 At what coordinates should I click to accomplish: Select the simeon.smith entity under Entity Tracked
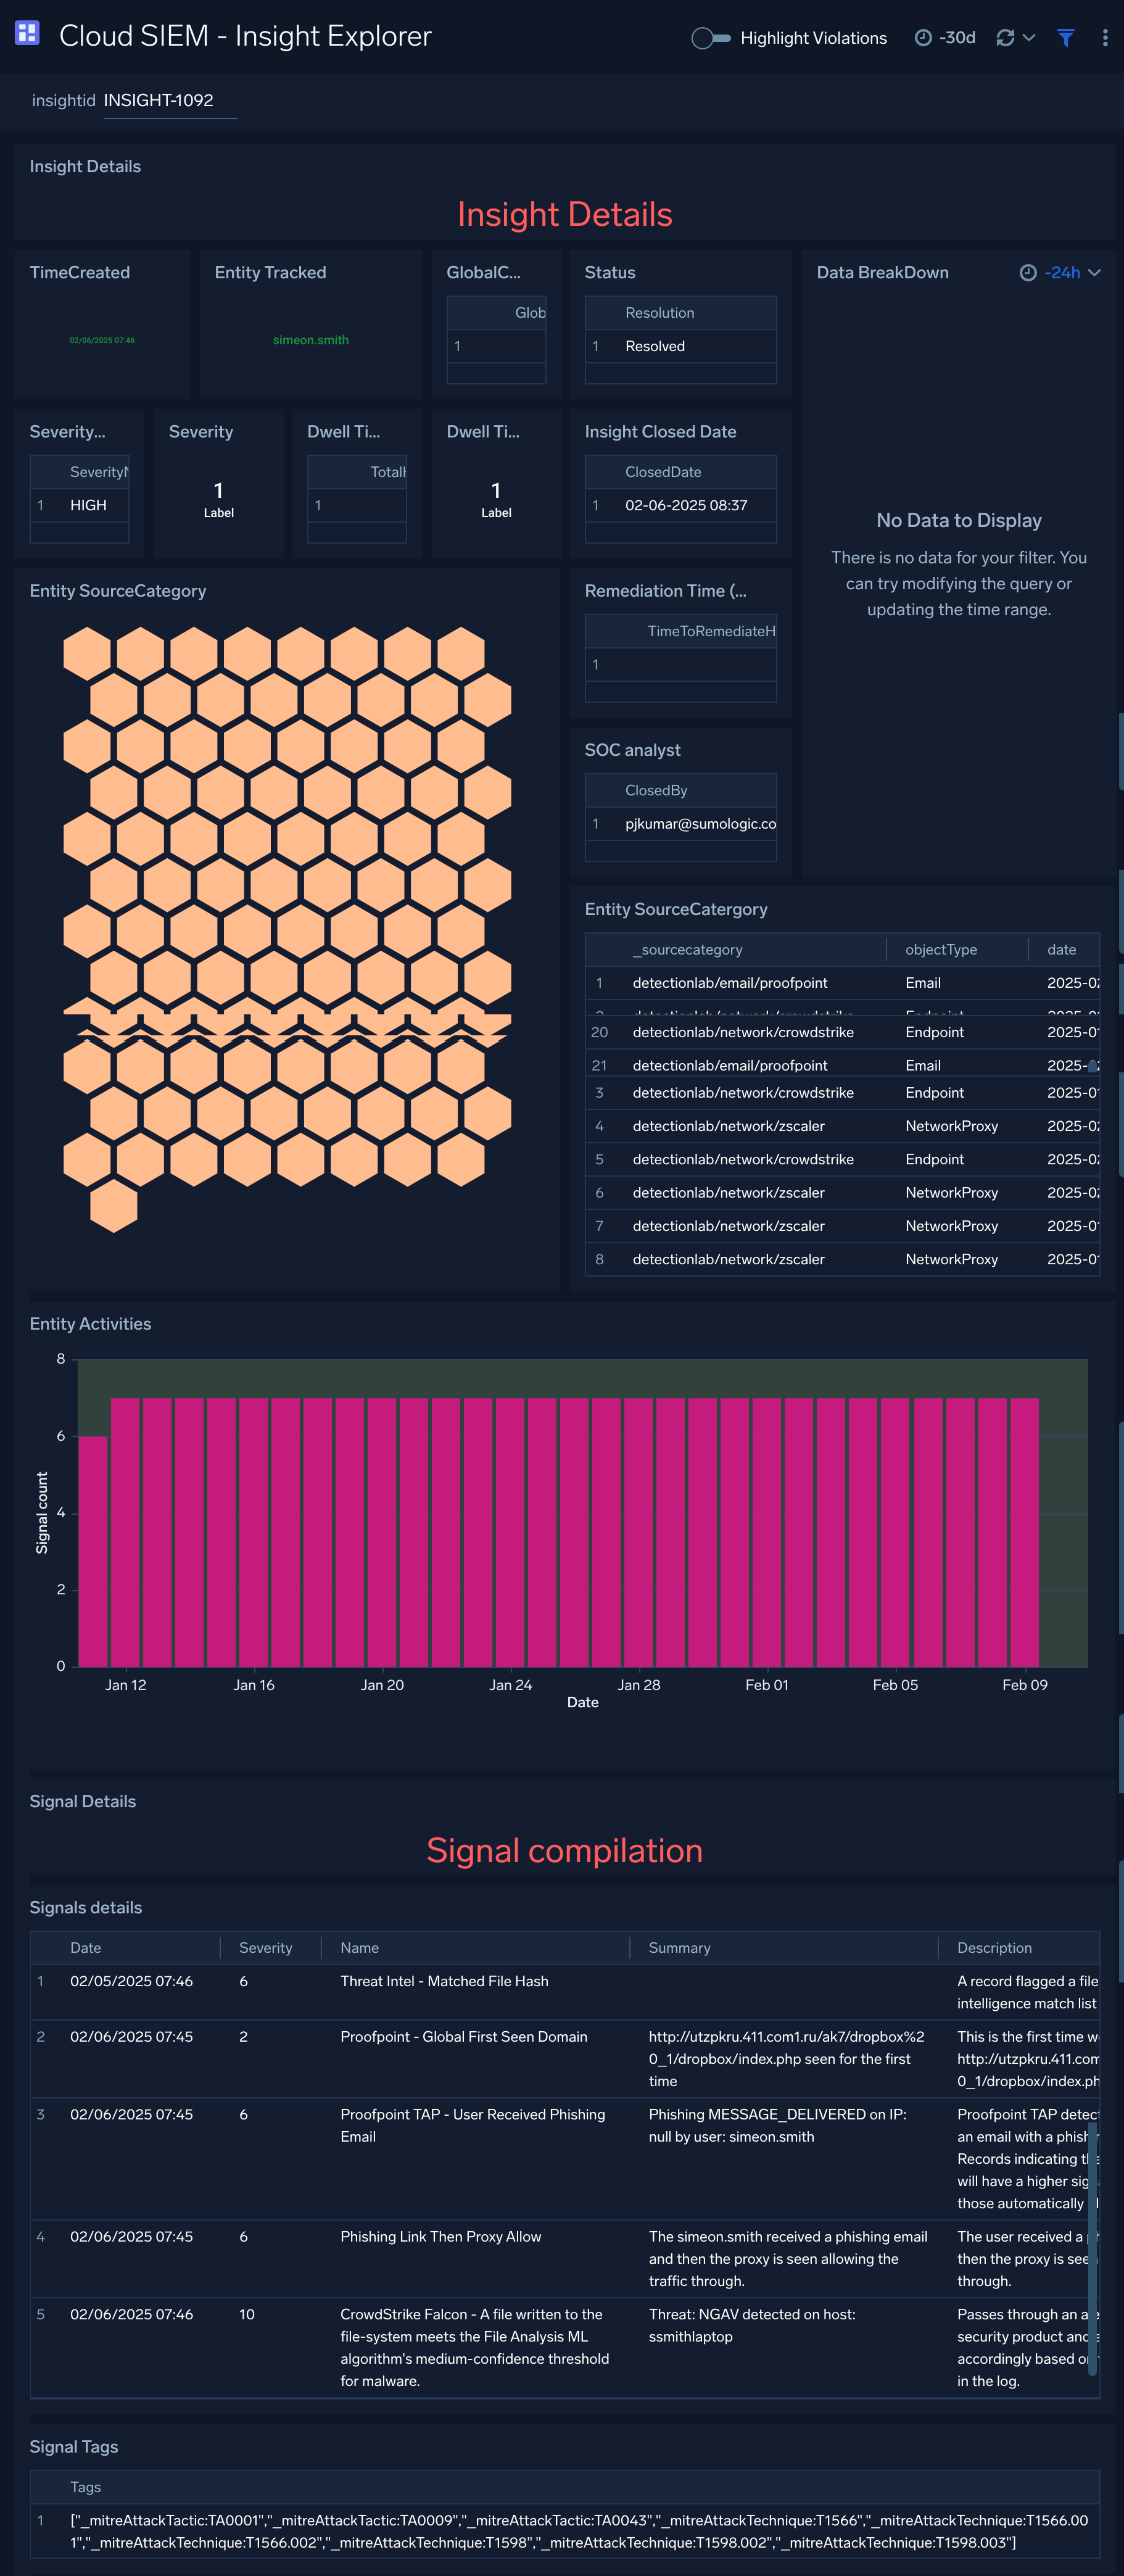310,340
